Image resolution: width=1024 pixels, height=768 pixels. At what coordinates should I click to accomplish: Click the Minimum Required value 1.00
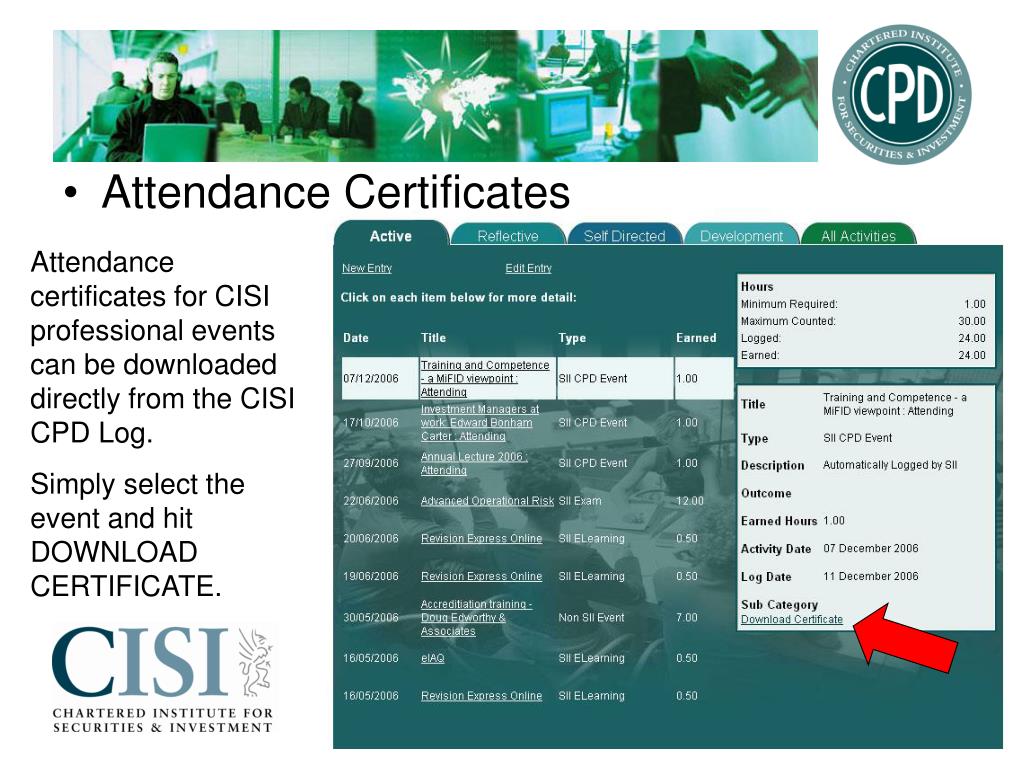point(974,304)
